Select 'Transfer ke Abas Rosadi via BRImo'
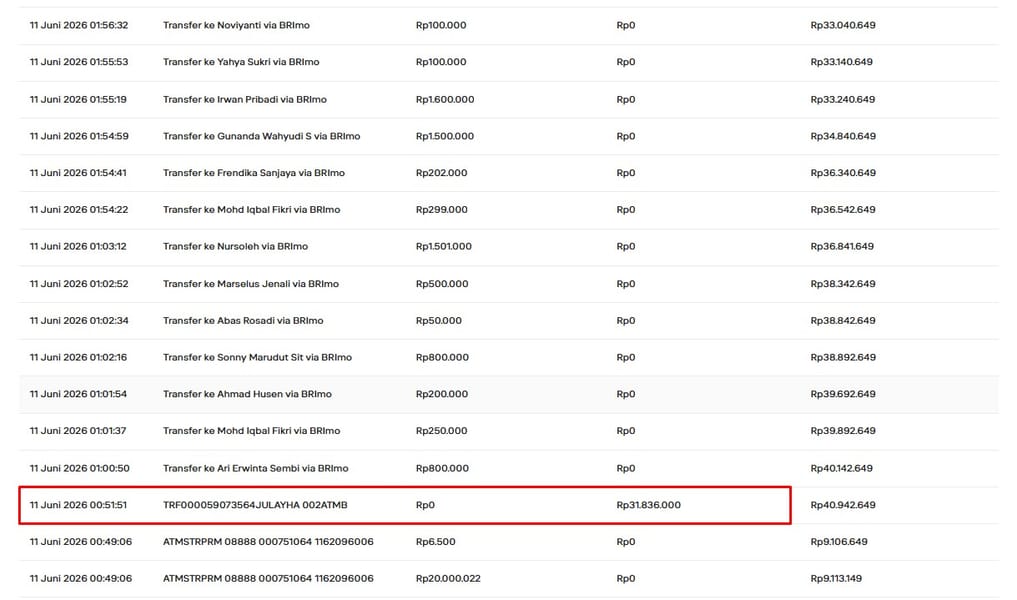Viewport: 1017px width, 600px height. tap(243, 321)
